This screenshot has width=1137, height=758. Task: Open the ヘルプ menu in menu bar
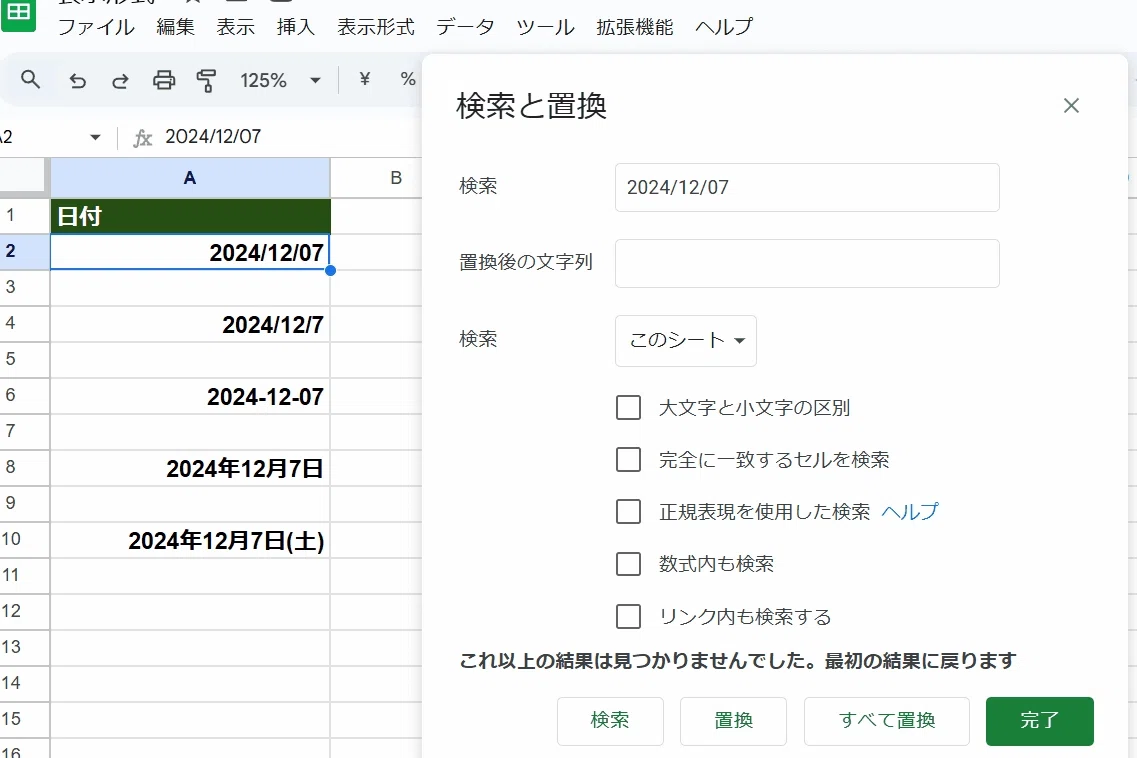[x=724, y=27]
